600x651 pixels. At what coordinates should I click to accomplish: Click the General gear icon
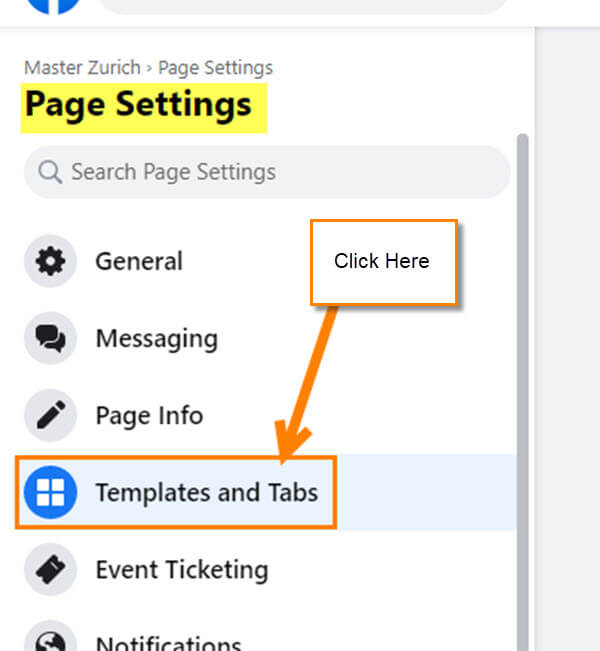coord(50,261)
